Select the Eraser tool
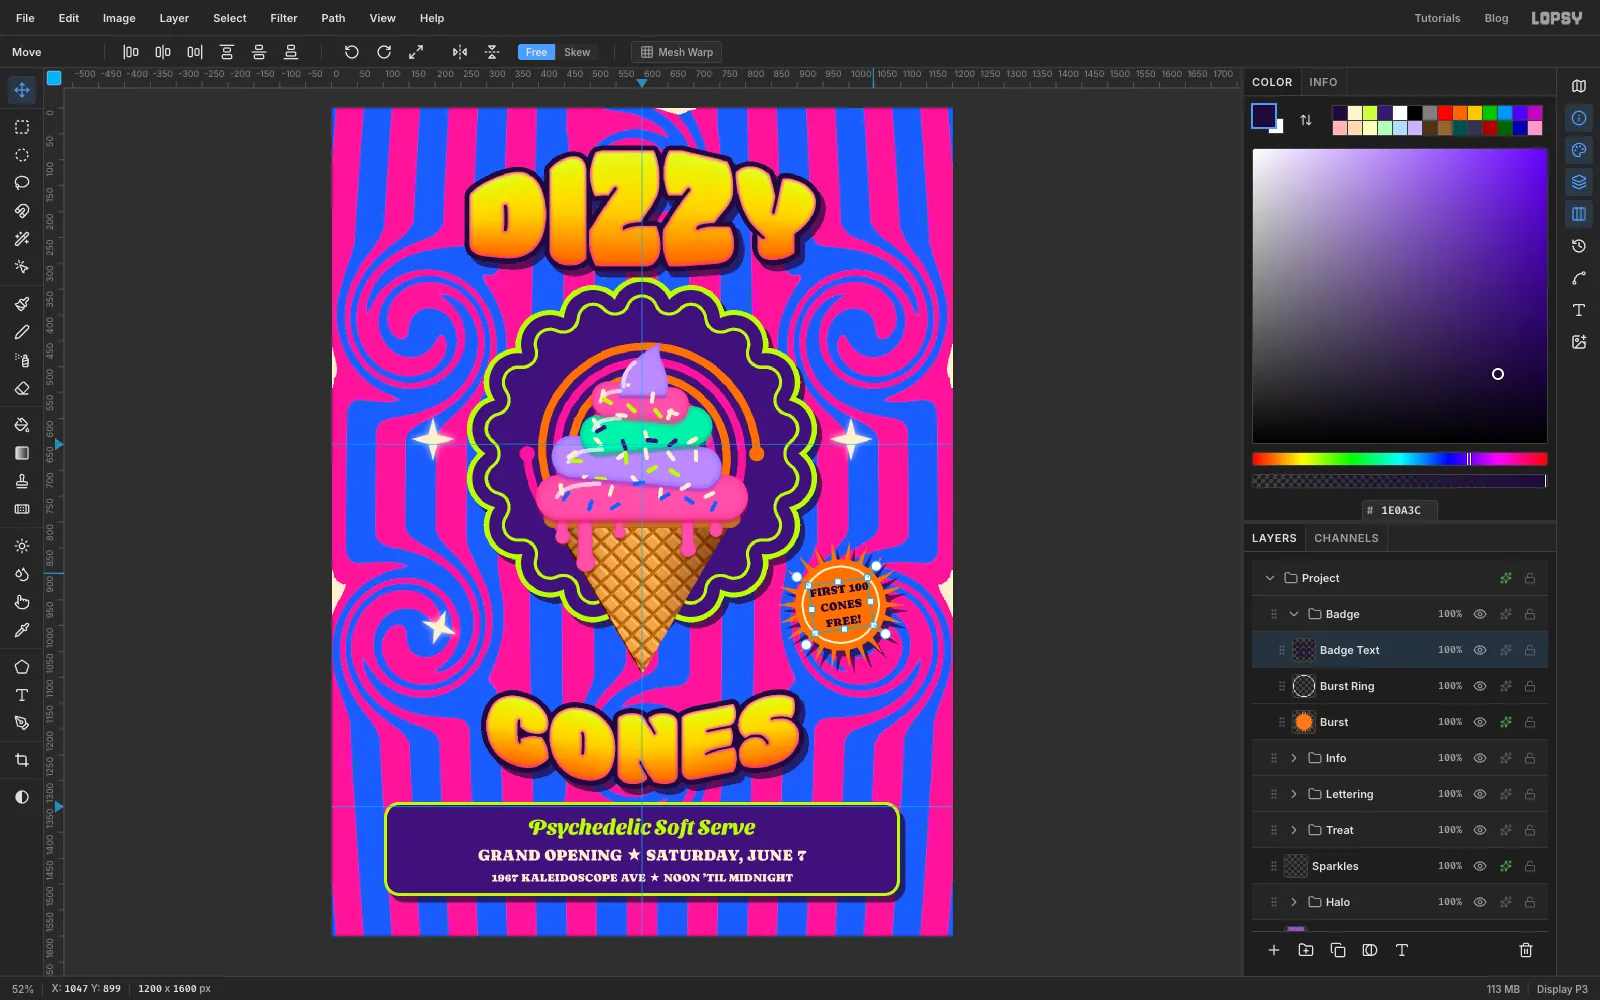The width and height of the screenshot is (1600, 1000). tap(22, 388)
